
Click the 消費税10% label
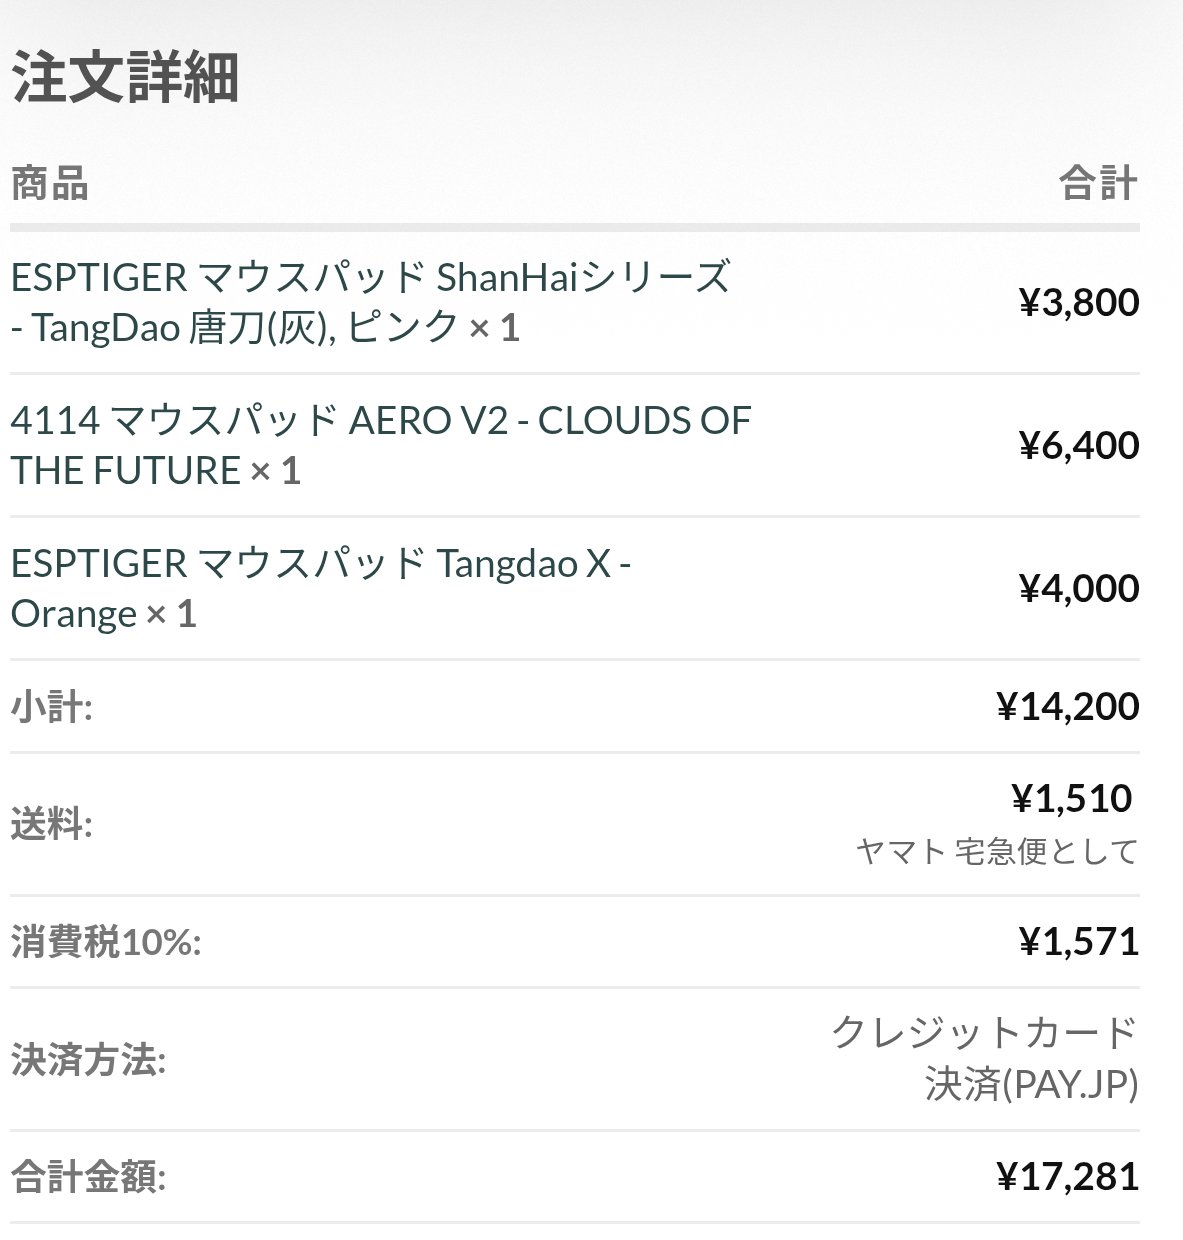[x=106, y=942]
